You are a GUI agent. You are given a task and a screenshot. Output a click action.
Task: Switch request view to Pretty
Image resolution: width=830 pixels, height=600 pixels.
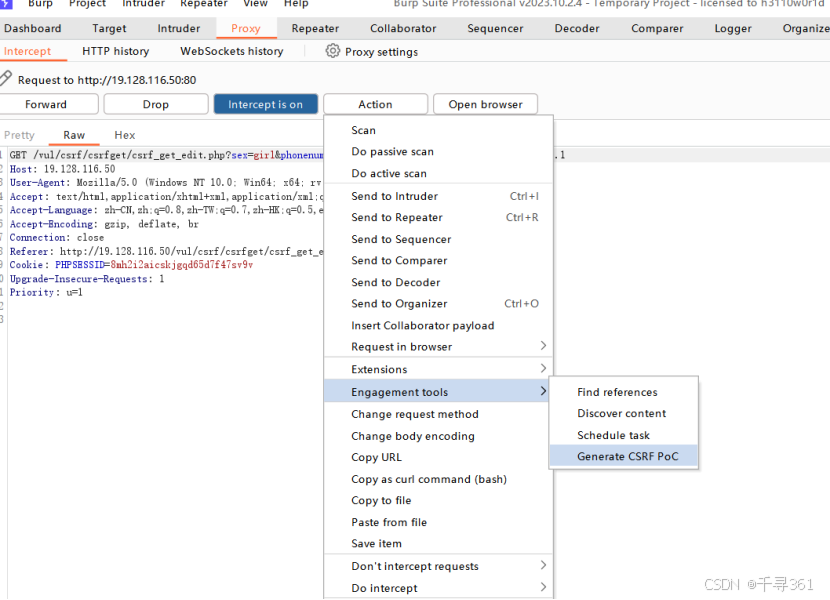click(x=20, y=135)
